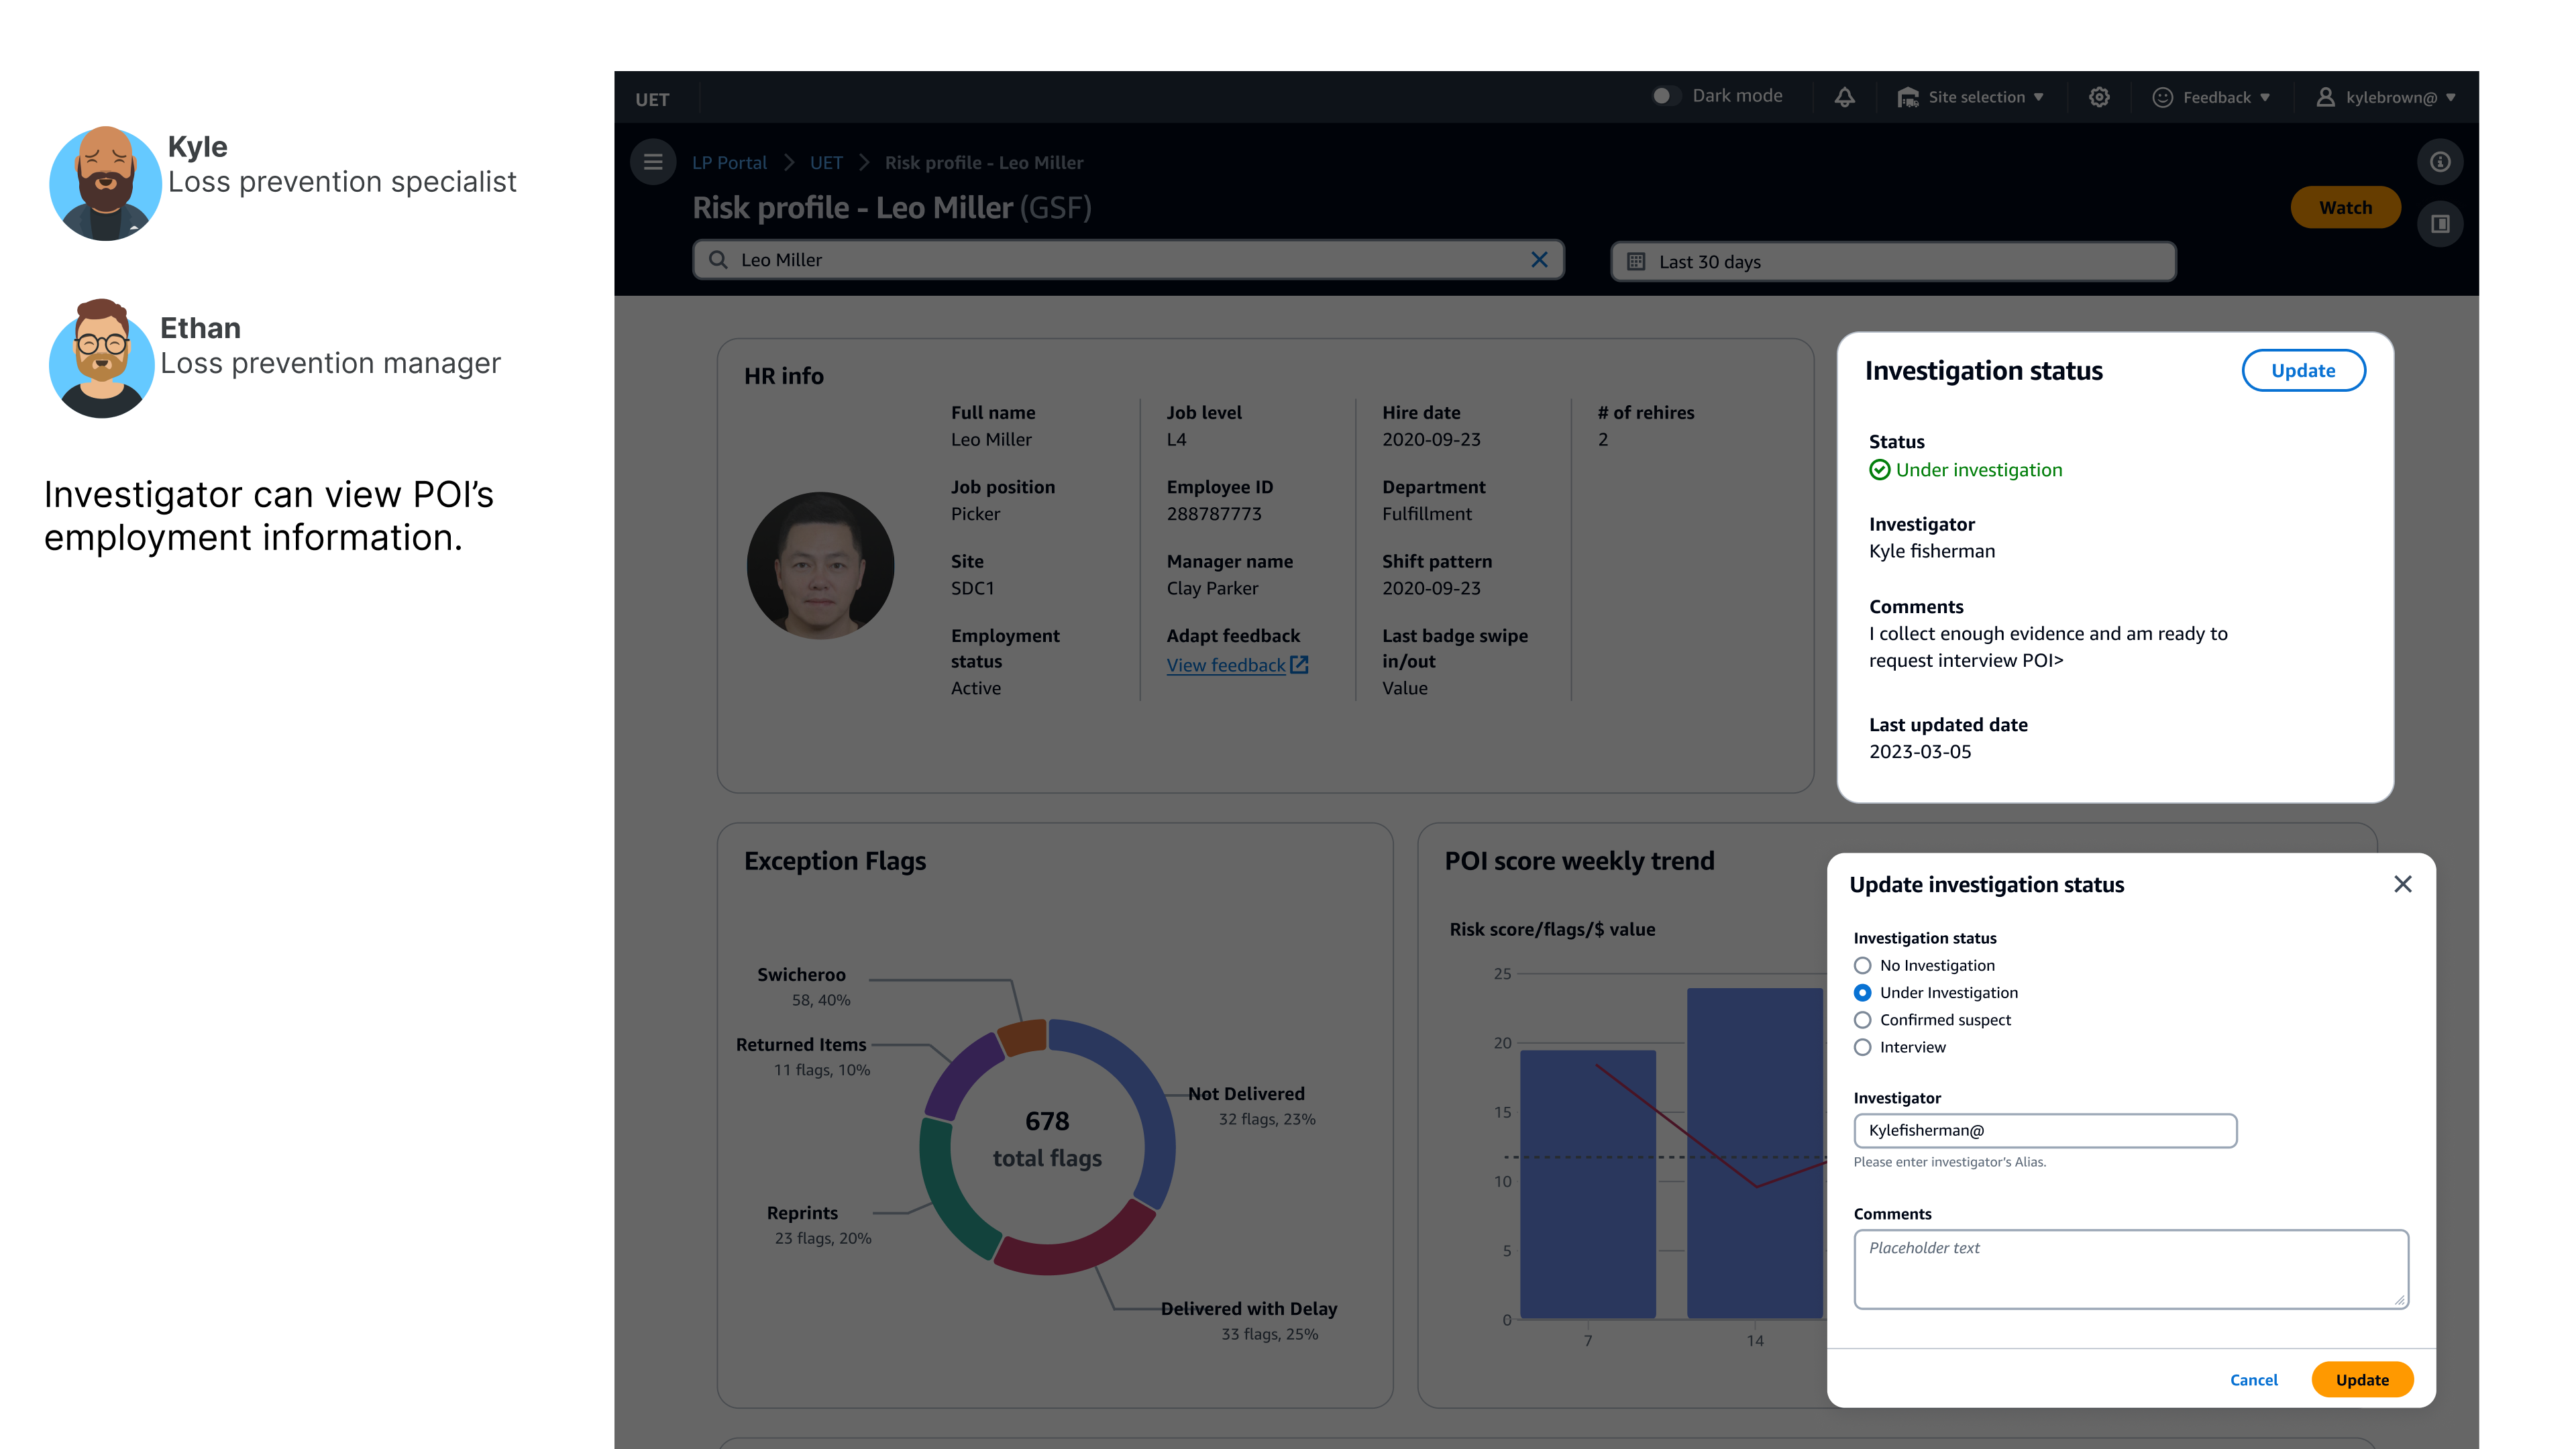
Task: Toggle the Dark mode switch
Action: coord(1665,96)
